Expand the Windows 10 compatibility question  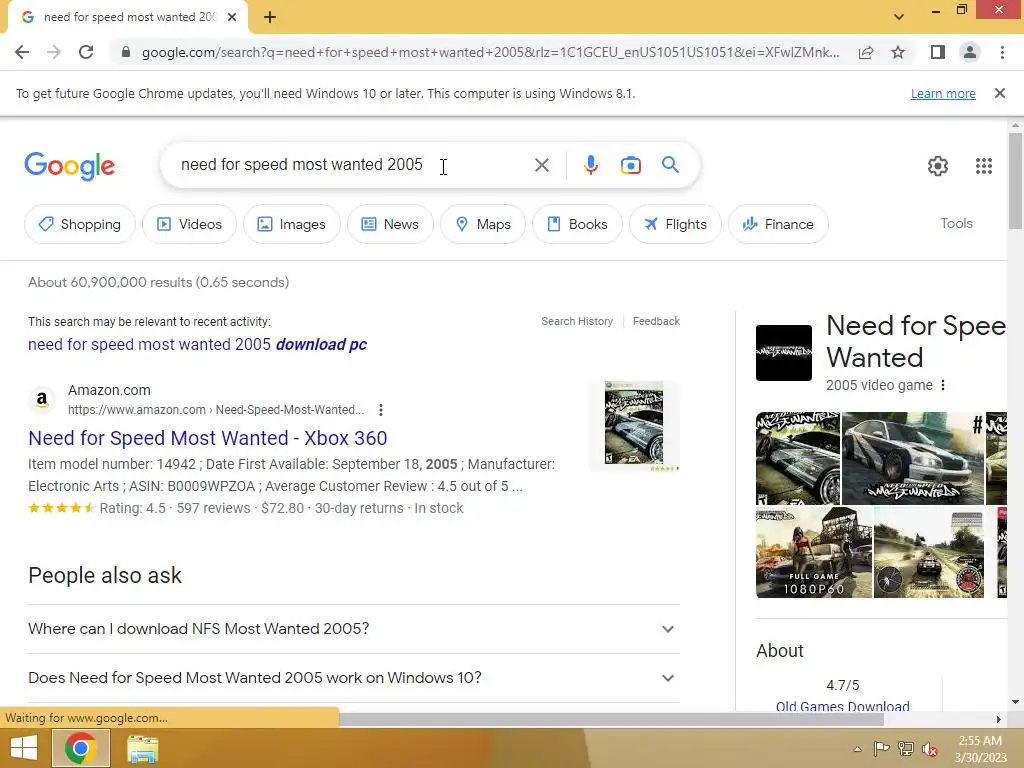tap(353, 678)
